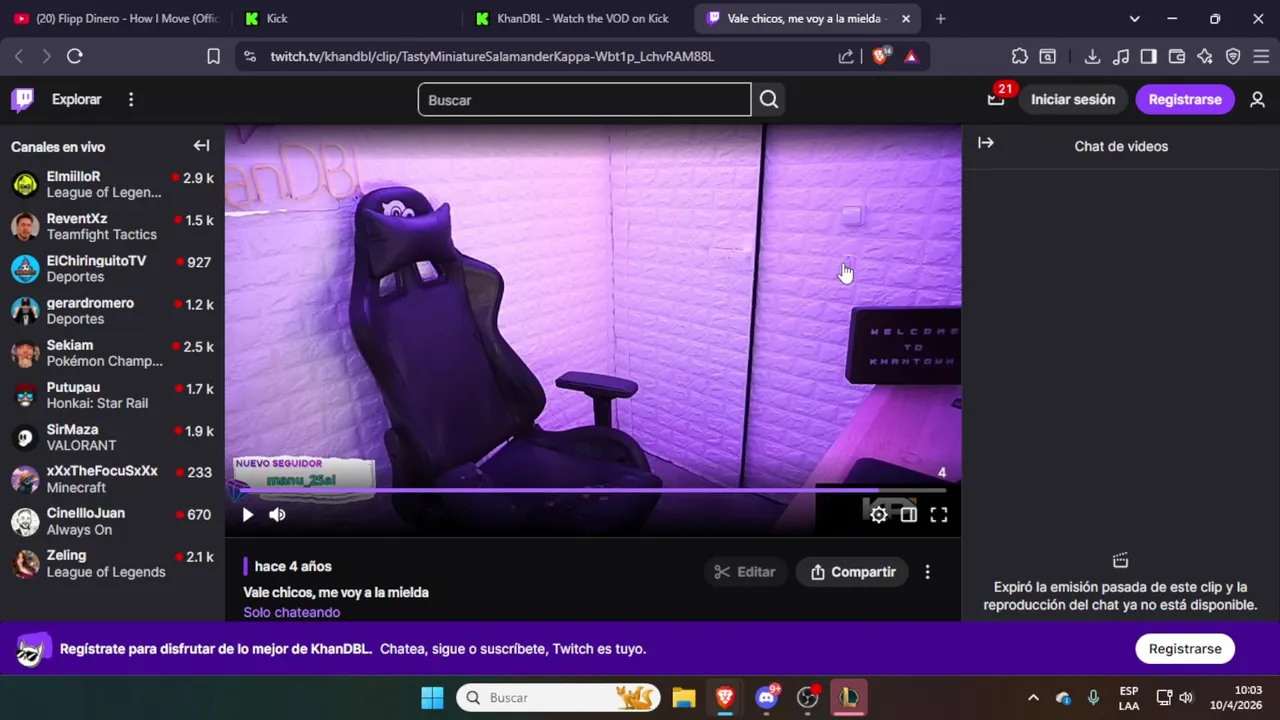
Task: Open File Explorer from the taskbar
Action: pos(683,697)
